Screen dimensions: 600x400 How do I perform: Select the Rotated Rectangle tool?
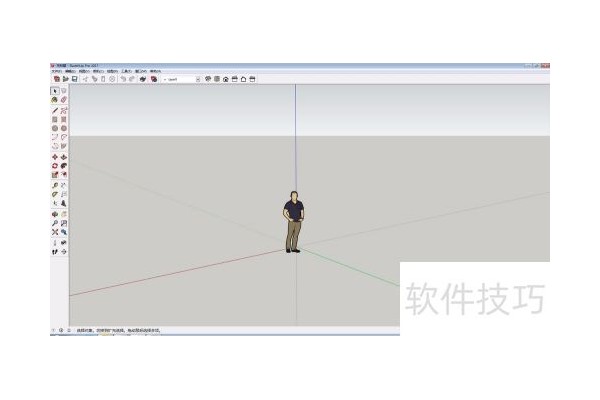(64, 119)
